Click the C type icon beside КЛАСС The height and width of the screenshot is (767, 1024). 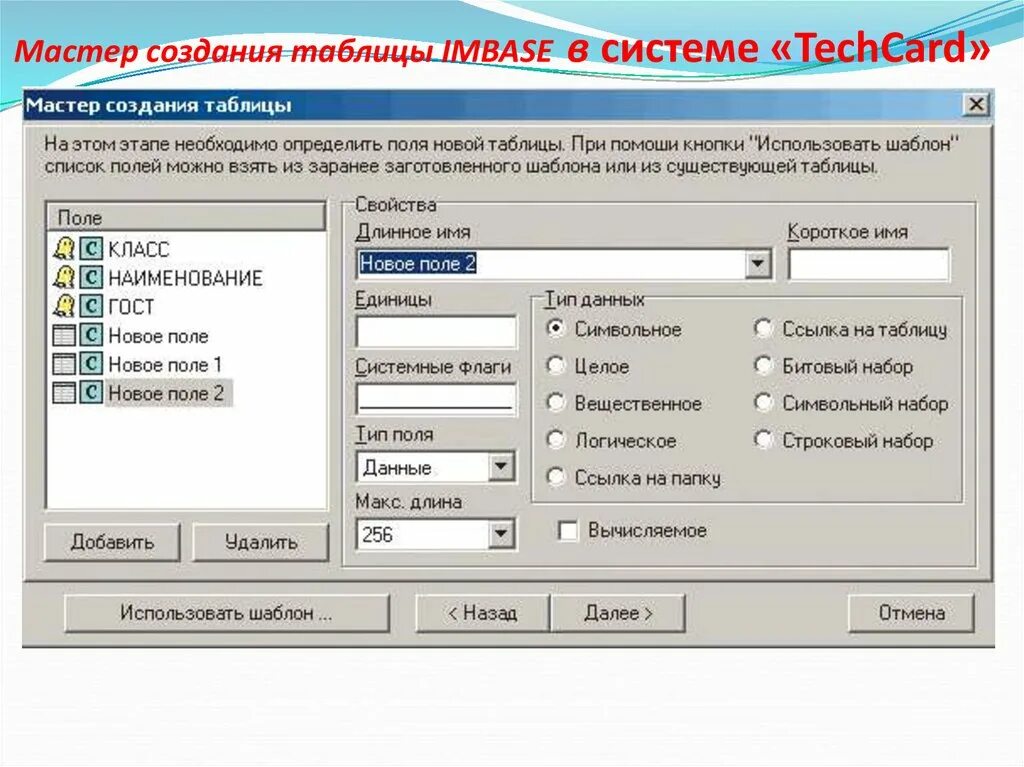91,248
